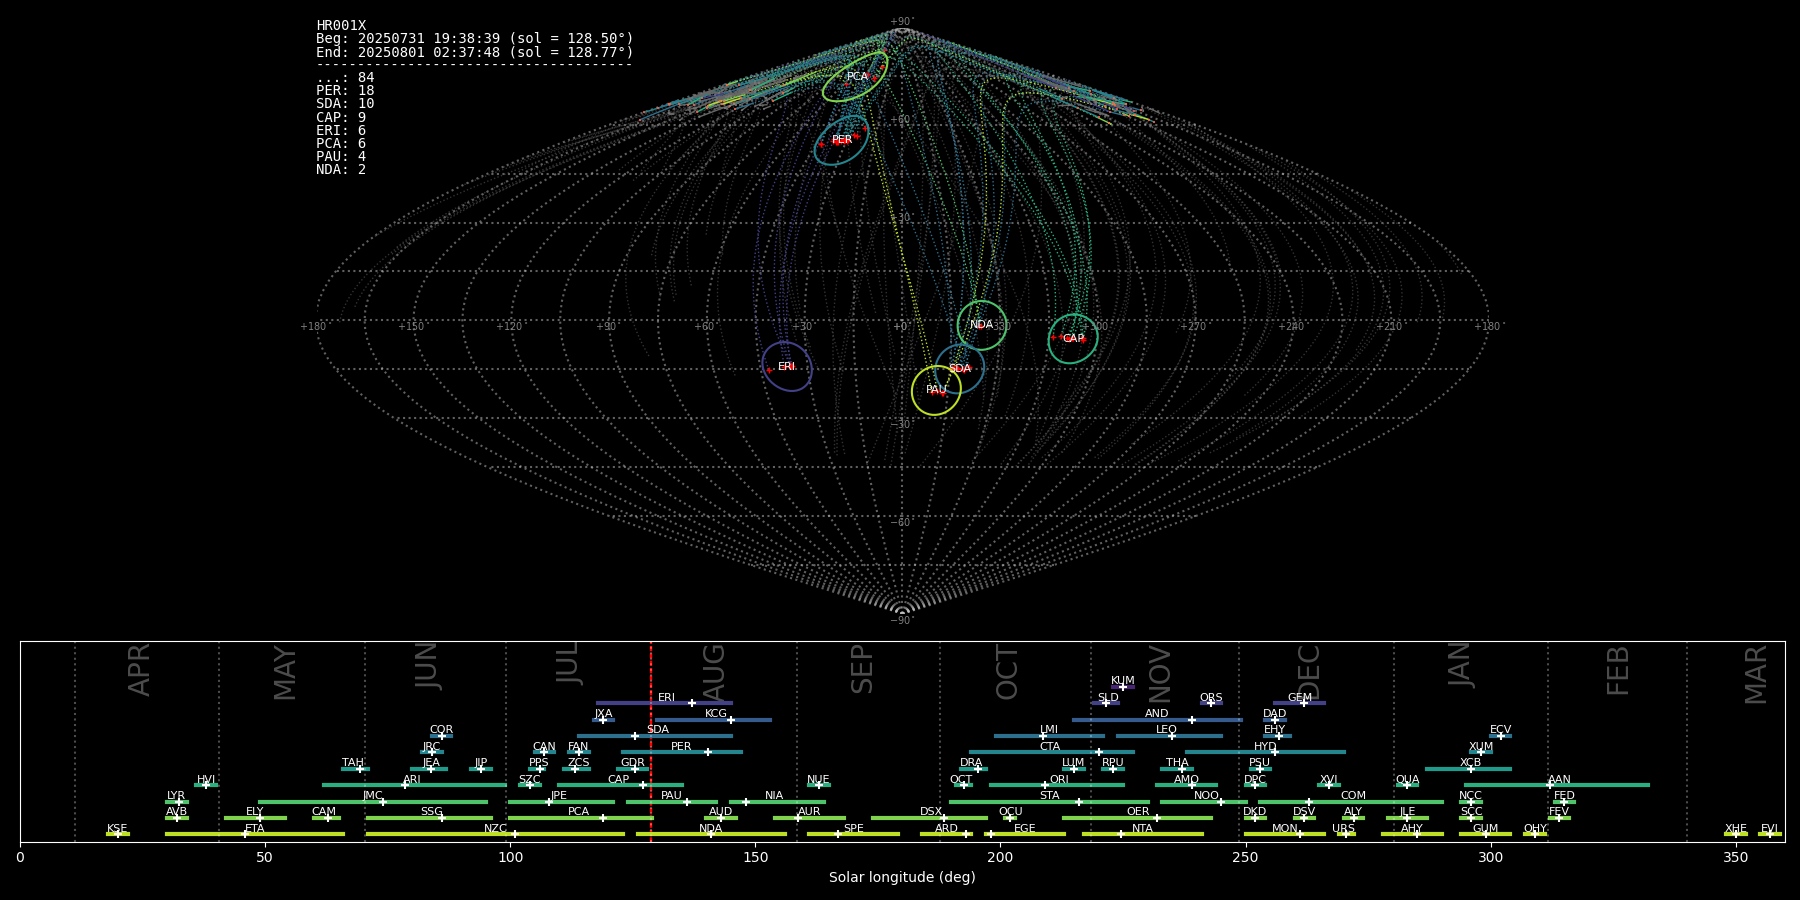Viewport: 1800px width, 900px height.
Task: Click the NZC shower bar in timeline
Action: [x=495, y=834]
